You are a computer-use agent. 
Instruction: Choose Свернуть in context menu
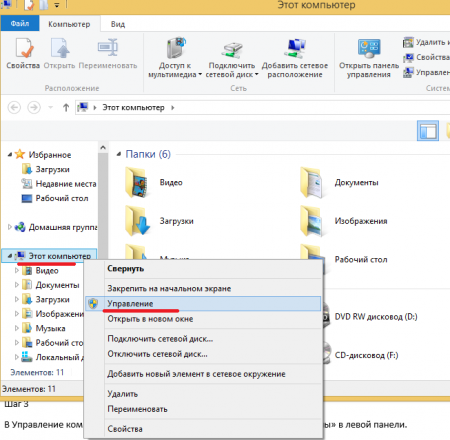click(203, 269)
